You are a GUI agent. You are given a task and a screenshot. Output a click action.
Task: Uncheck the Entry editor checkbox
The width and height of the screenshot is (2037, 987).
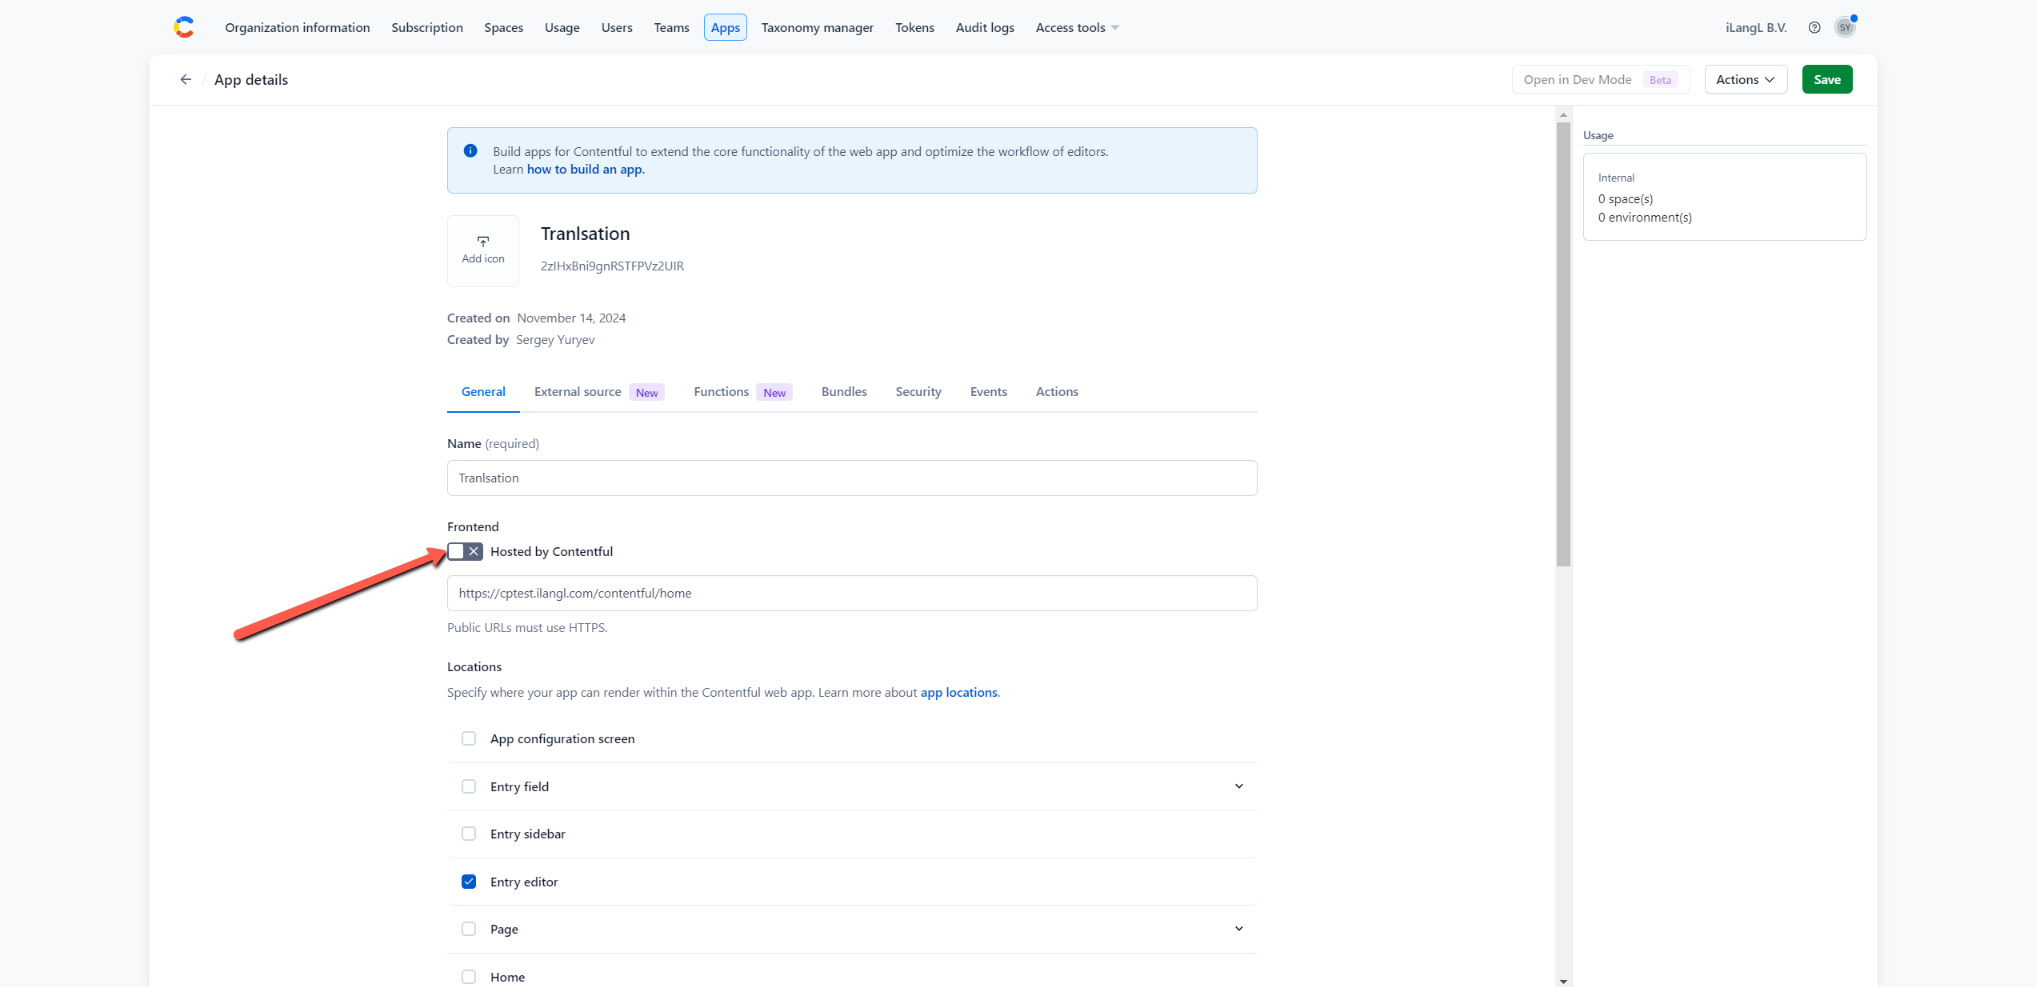pyautogui.click(x=469, y=882)
